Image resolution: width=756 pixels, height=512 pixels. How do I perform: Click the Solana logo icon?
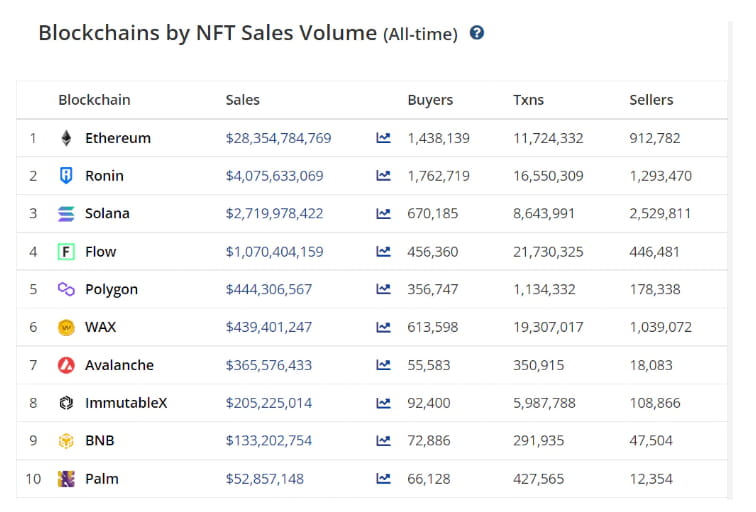tap(66, 214)
